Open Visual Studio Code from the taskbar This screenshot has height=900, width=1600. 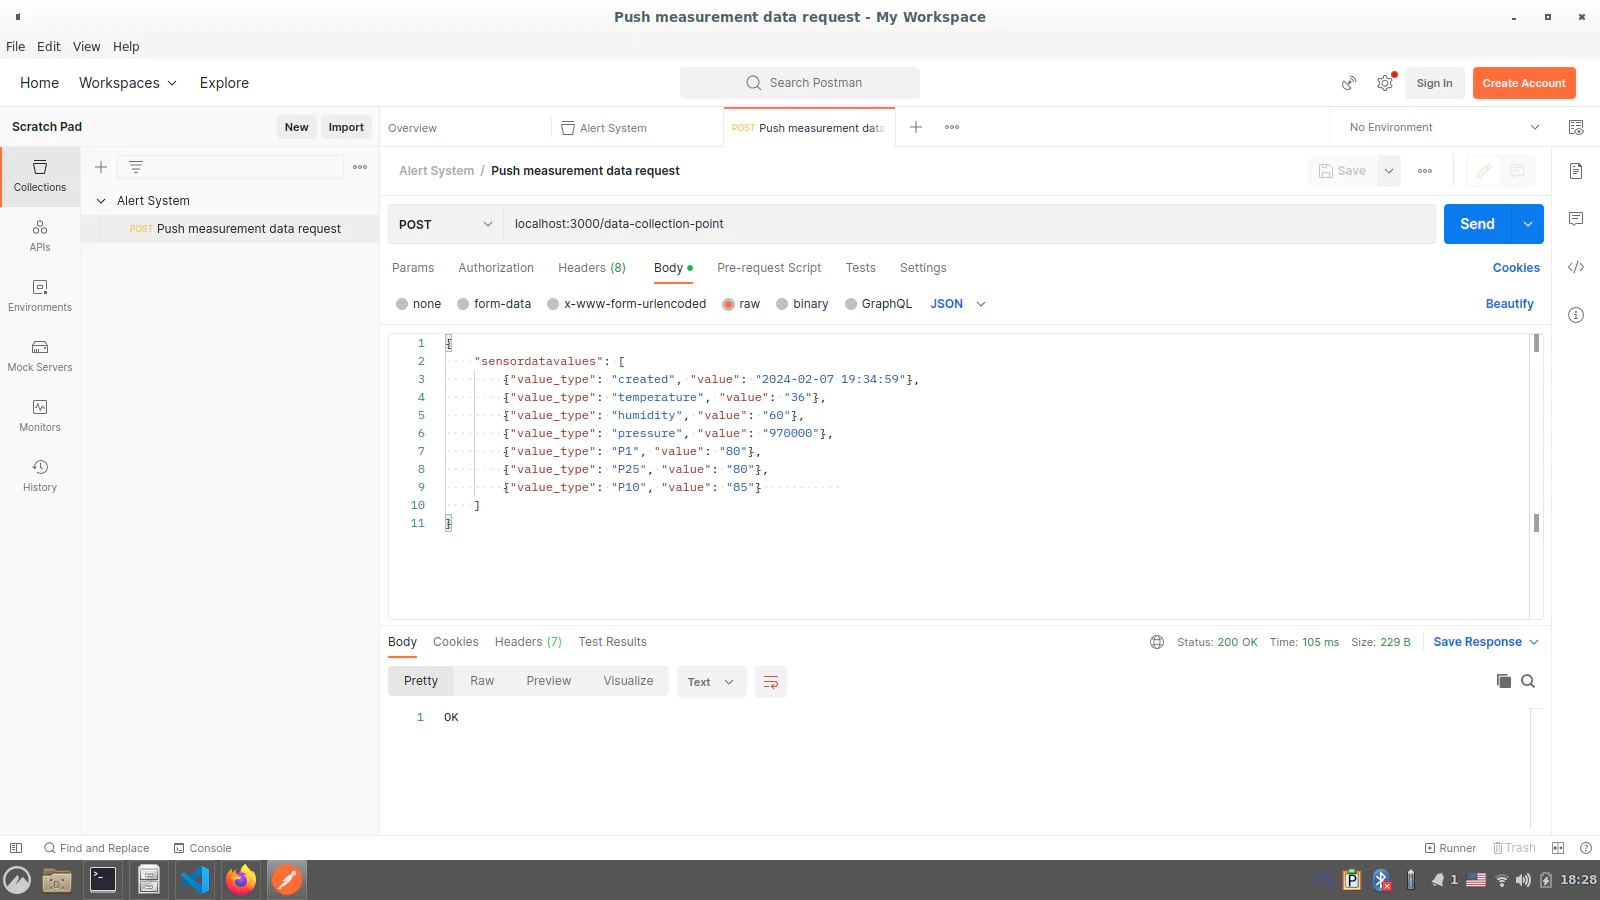[195, 880]
